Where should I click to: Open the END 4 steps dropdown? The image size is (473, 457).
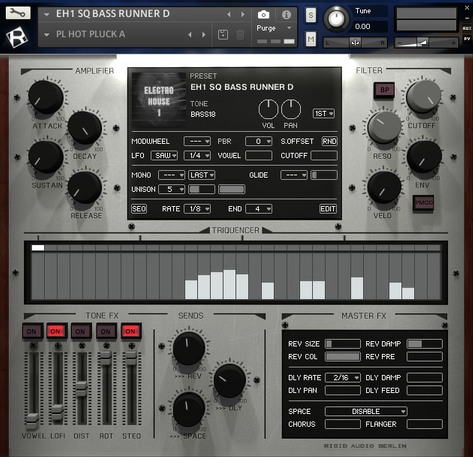pyautogui.click(x=259, y=209)
